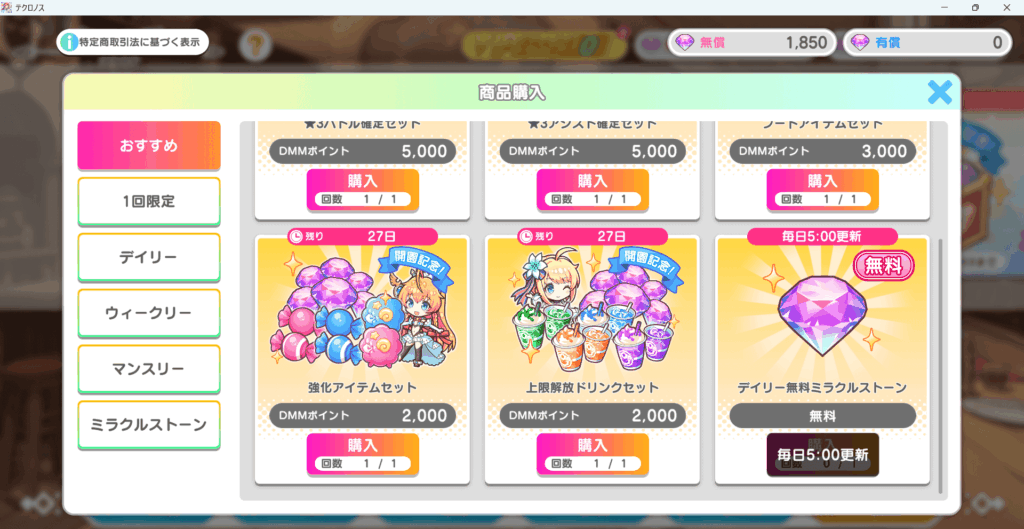Viewport: 1024px width, 529px height.
Task: Purchase the 上限解放ドリンクセット
Action: (592, 454)
